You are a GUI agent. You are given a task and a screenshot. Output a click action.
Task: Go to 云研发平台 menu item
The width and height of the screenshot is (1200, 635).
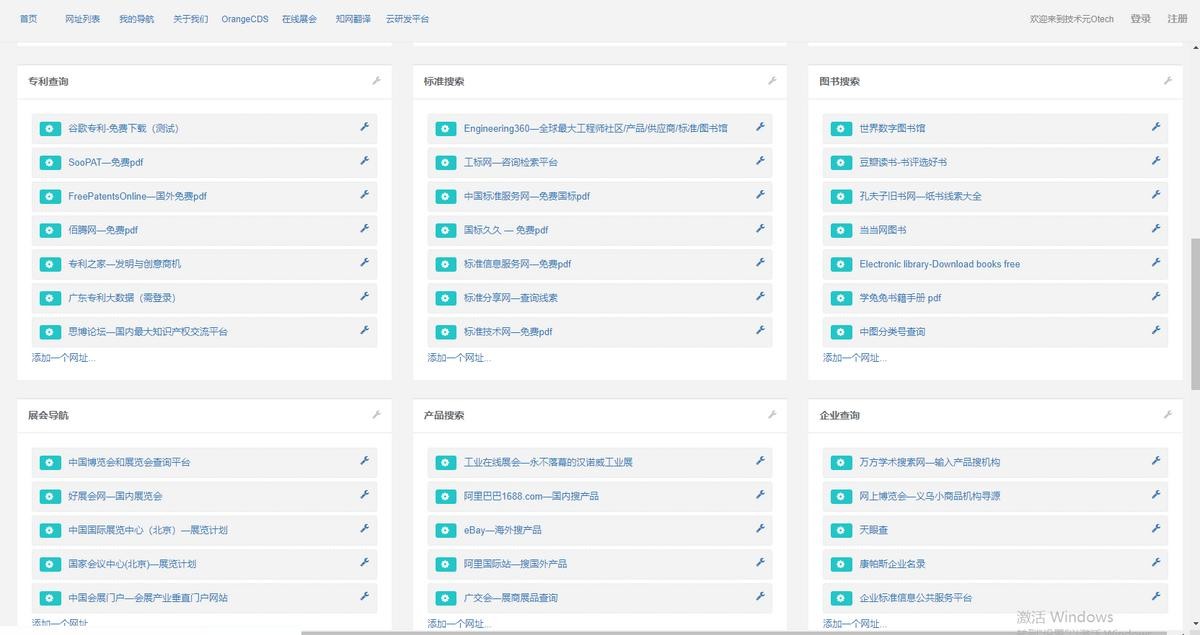(x=407, y=19)
